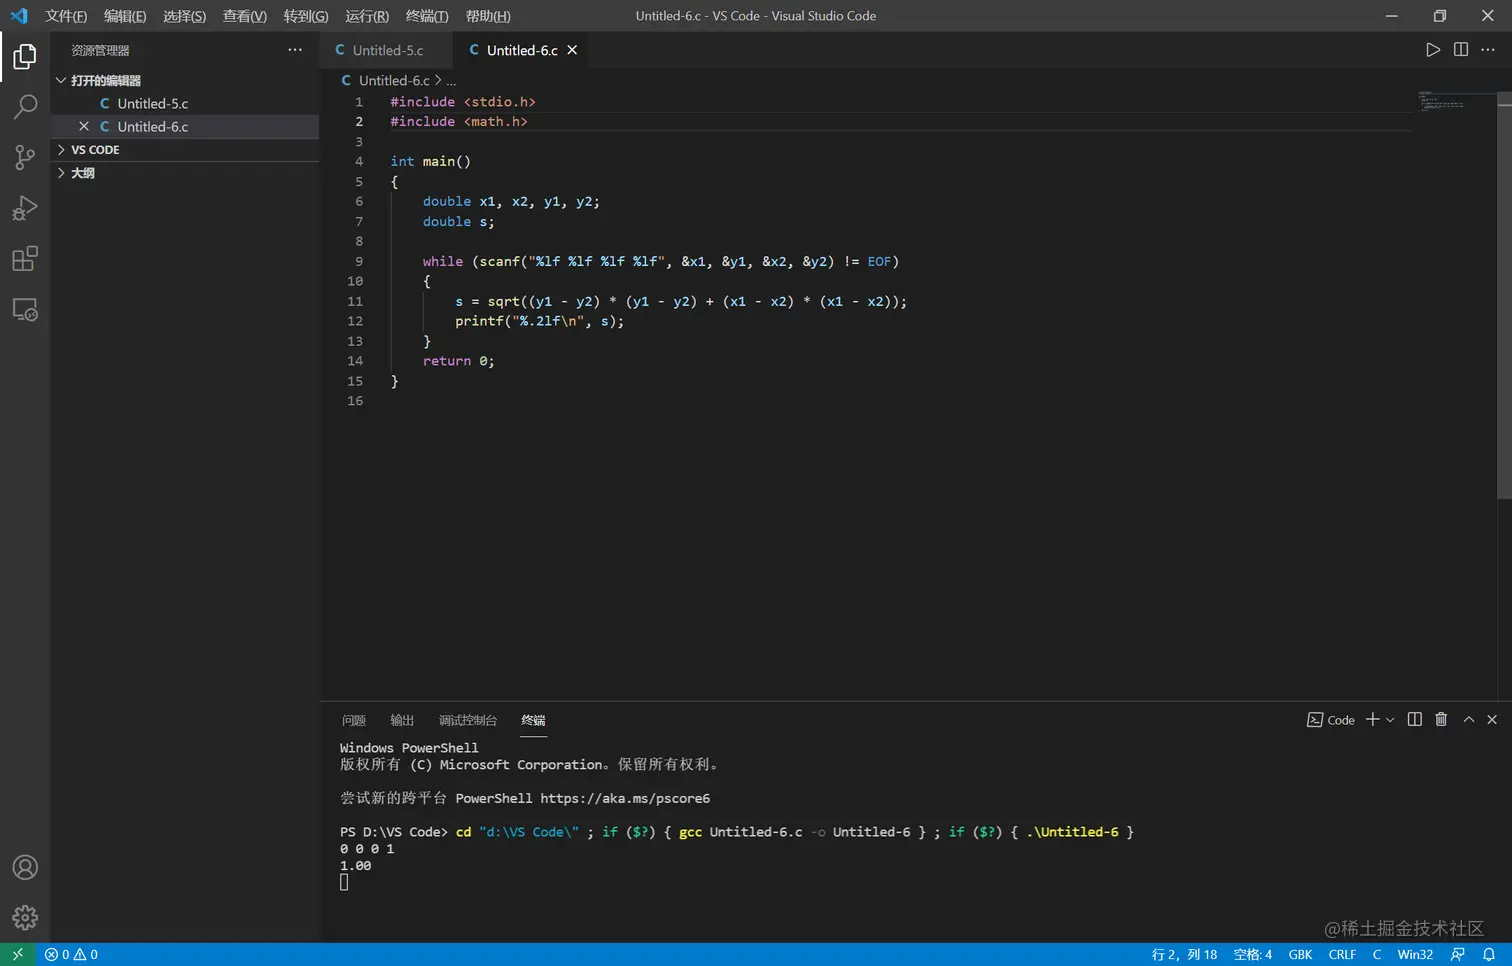Open the Manage settings gear
Screen dimensions: 1512x966
(x=25, y=917)
